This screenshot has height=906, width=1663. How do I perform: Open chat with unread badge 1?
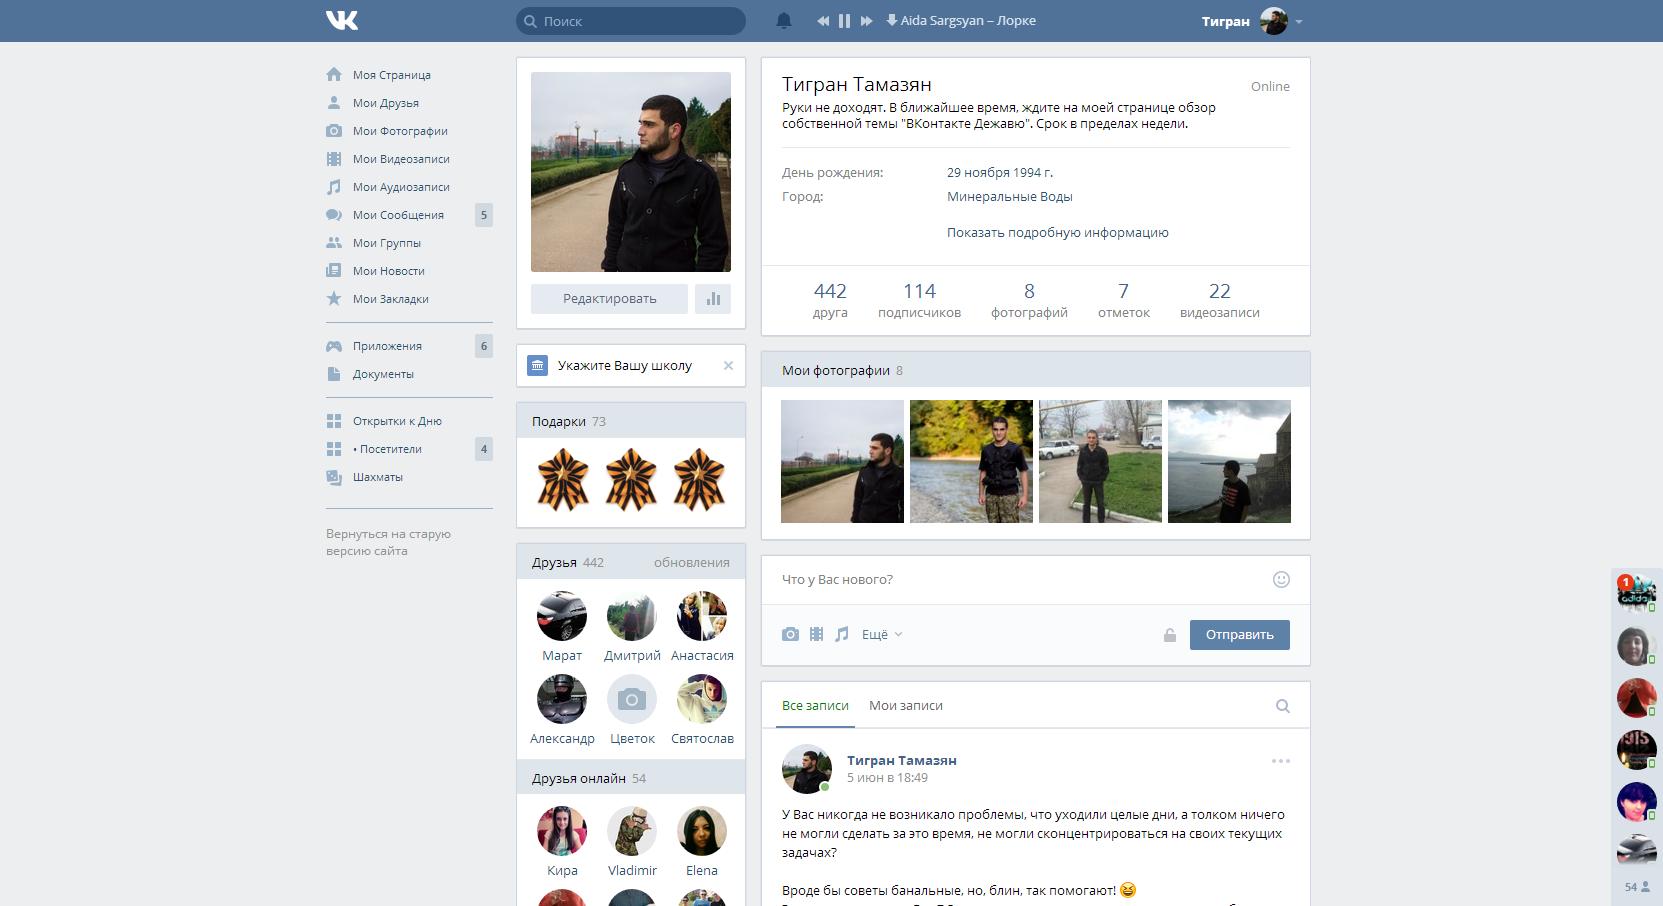pos(1637,592)
